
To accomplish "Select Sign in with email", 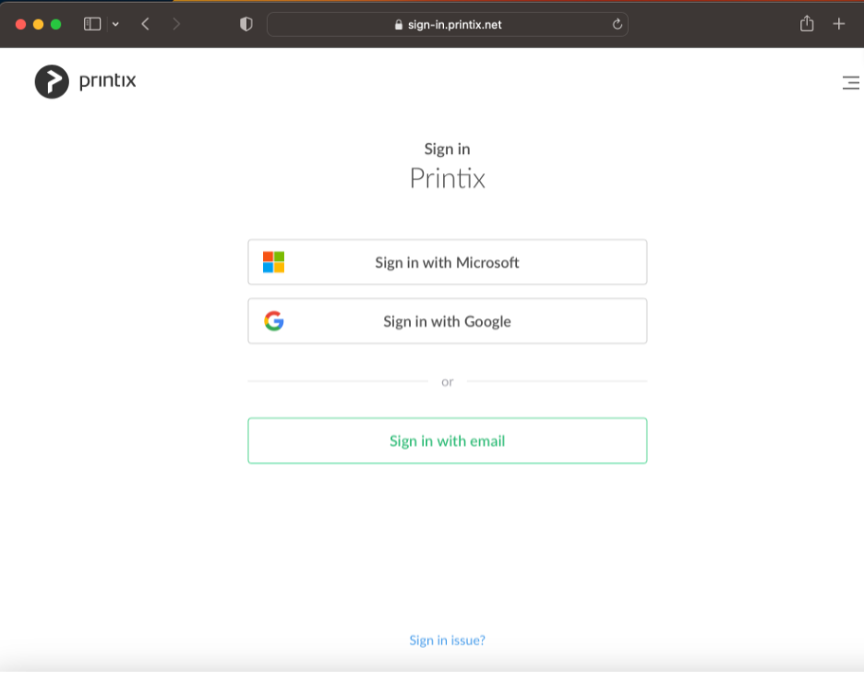I will click(x=447, y=441).
